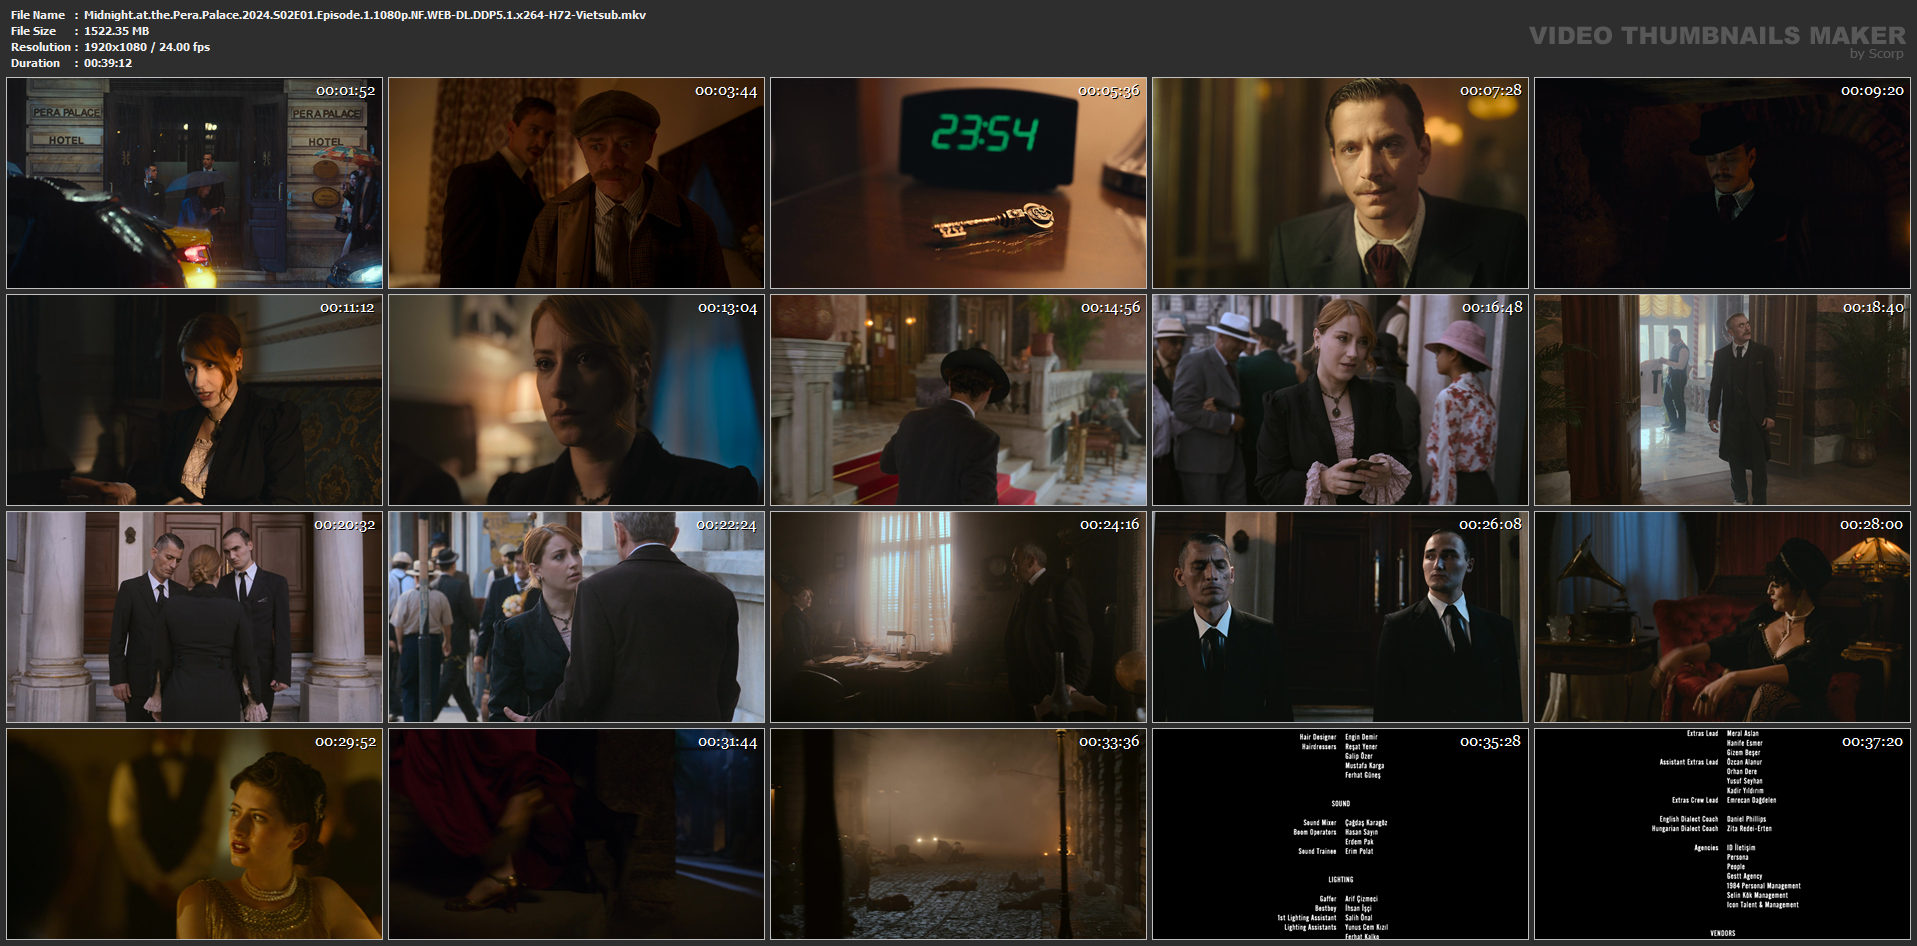The width and height of the screenshot is (1917, 946).
Task: Select the 00:31:44 dark red thumbnail
Action: click(x=576, y=834)
